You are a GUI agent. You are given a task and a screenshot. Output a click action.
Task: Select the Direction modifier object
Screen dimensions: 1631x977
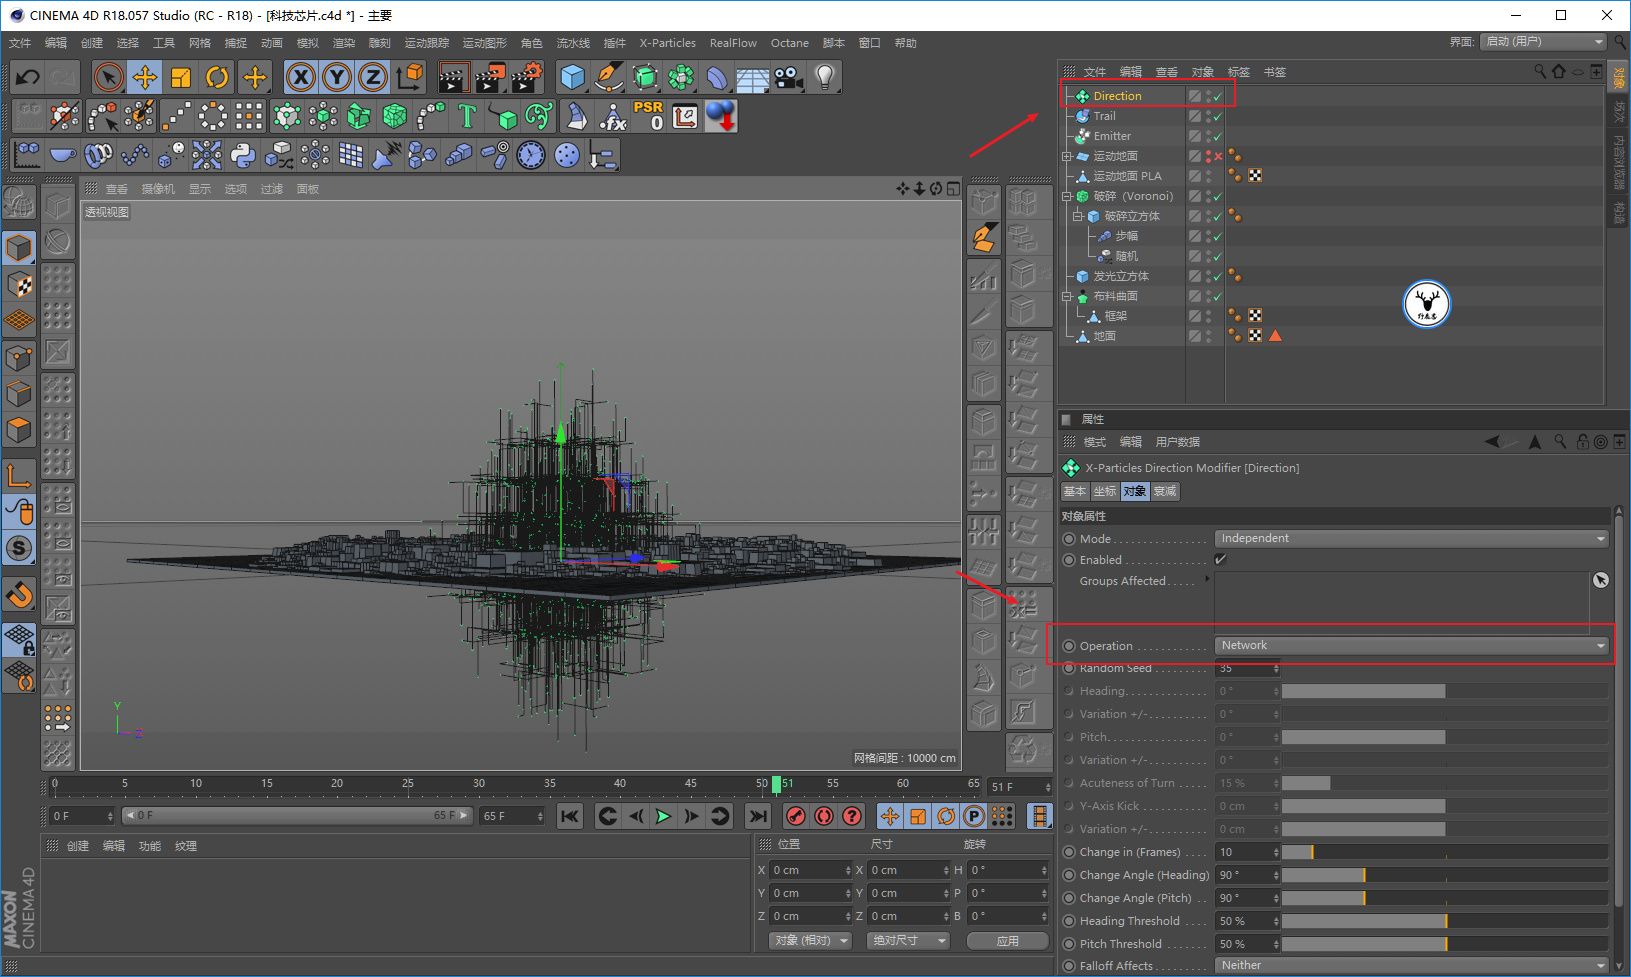tap(1117, 96)
